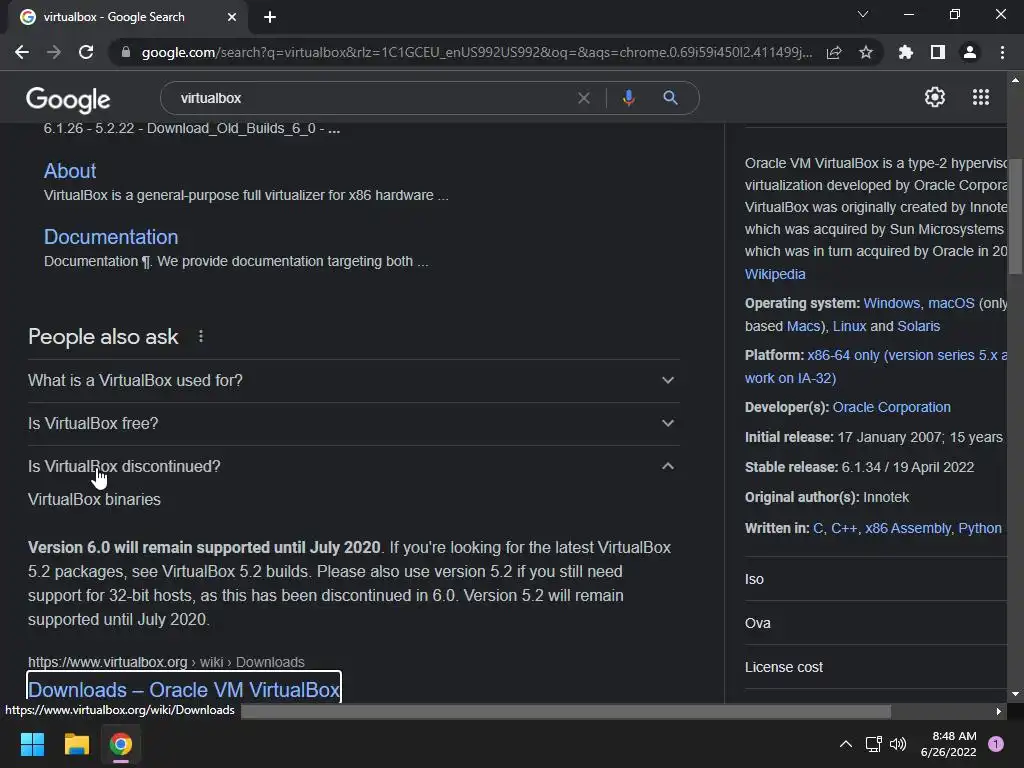Screen dimensions: 1024x768
Task: Open the Chrome three-dot menu
Action: (x=1002, y=52)
